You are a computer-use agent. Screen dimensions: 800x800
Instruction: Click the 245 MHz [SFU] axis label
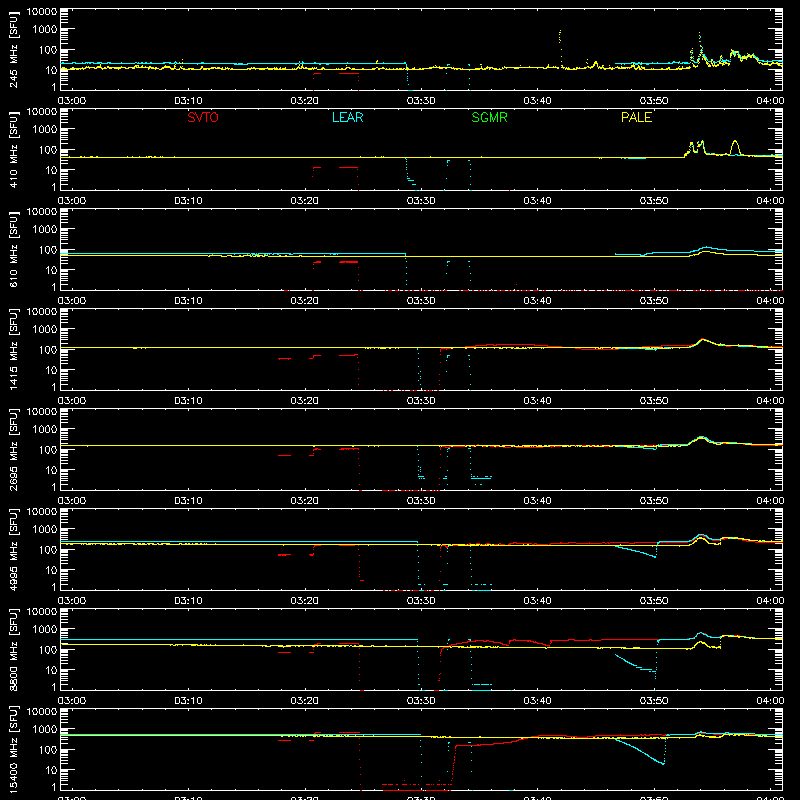coord(14,49)
